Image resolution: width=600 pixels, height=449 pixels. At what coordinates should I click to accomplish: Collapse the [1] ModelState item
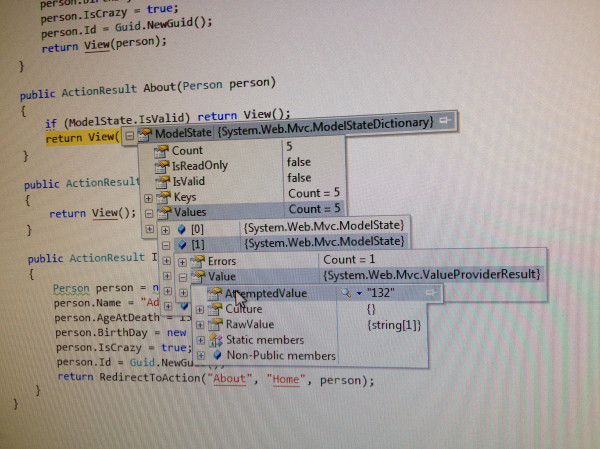(166, 245)
